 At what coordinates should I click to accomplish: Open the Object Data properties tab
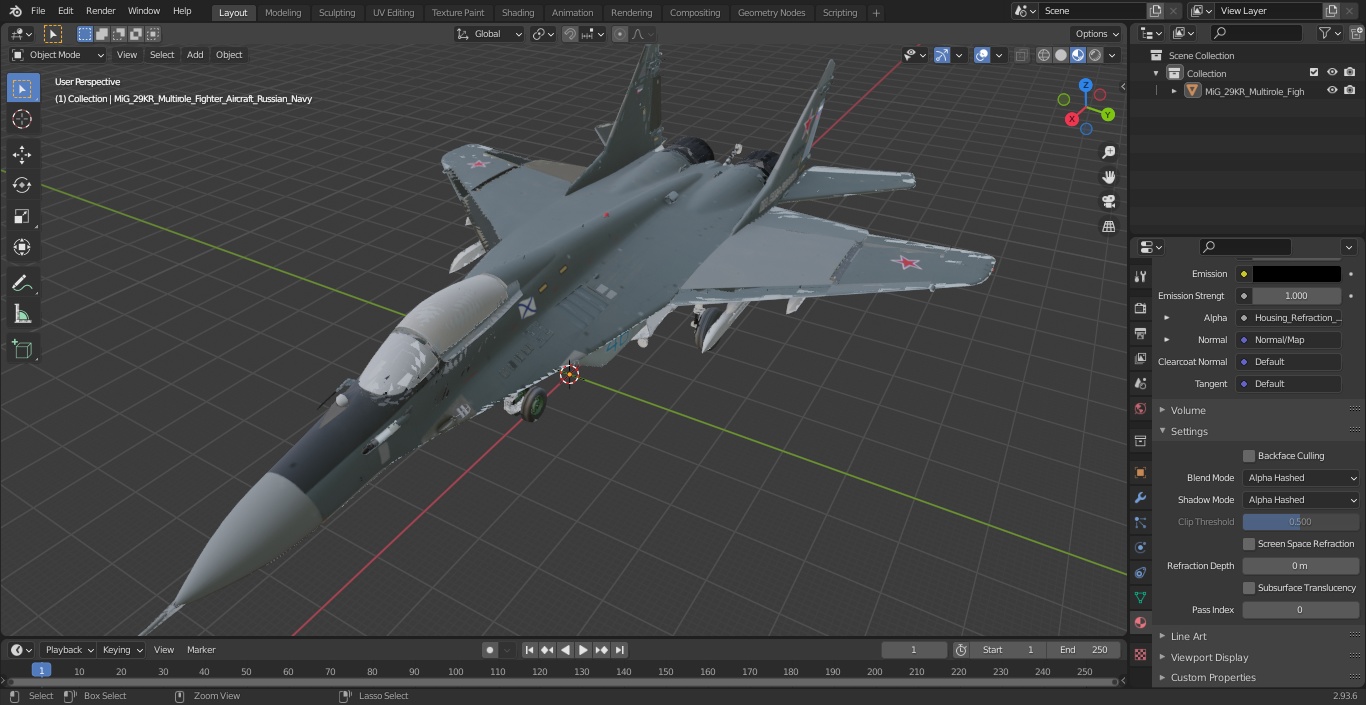1140,597
